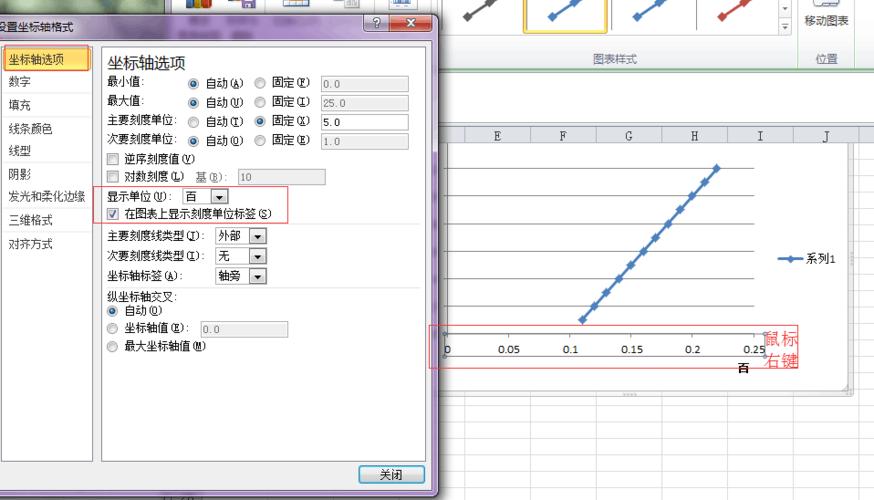Viewport: 874px width, 500px height.
Task: Pick the third blue line chart style
Action: (651, 12)
